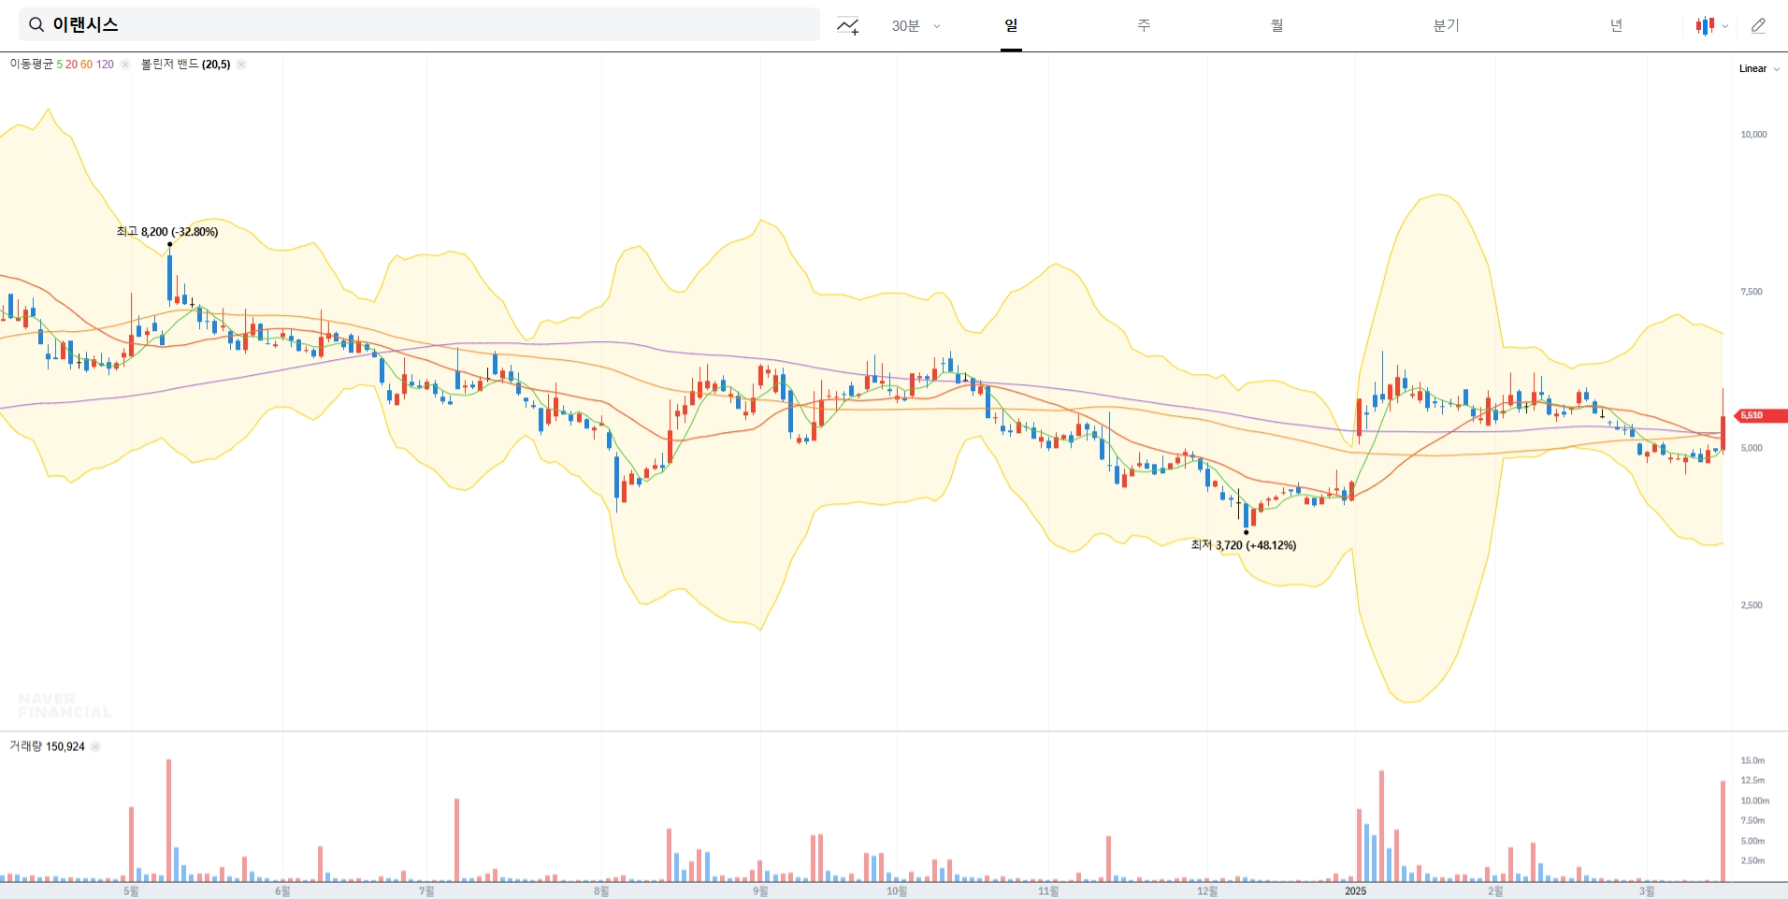1788x899 pixels.
Task: Click the 12월 label on time axis
Action: coord(1207,891)
